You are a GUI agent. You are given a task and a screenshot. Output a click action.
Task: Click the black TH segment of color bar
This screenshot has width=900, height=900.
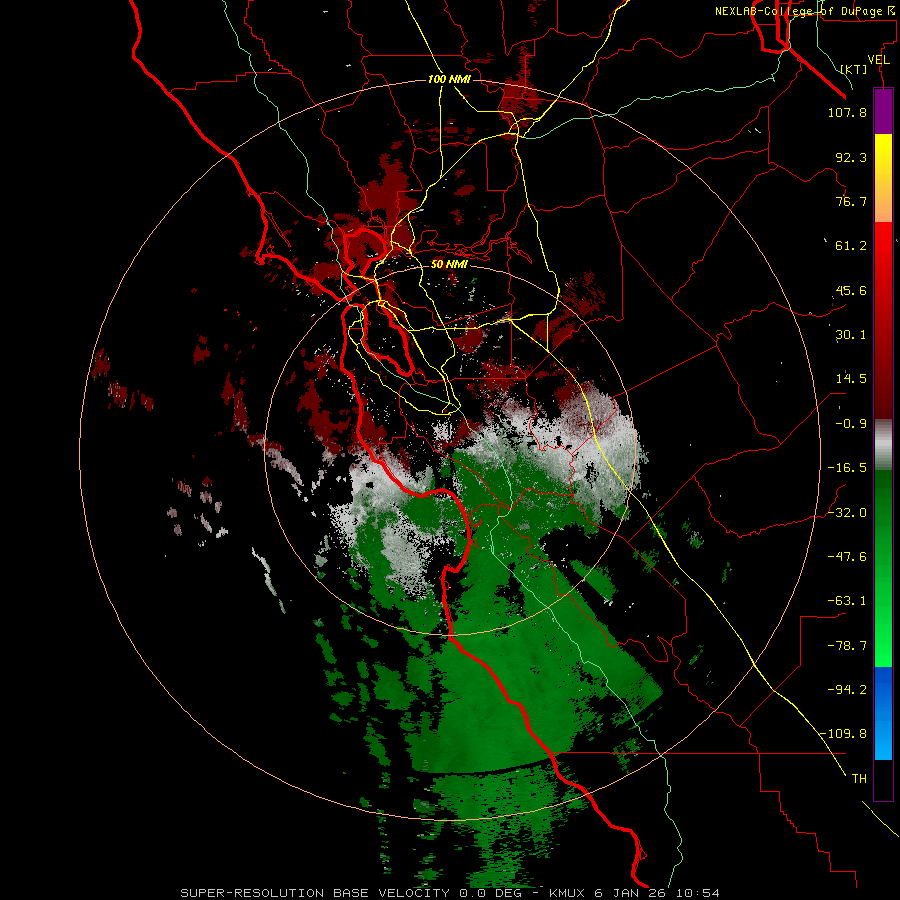(883, 780)
